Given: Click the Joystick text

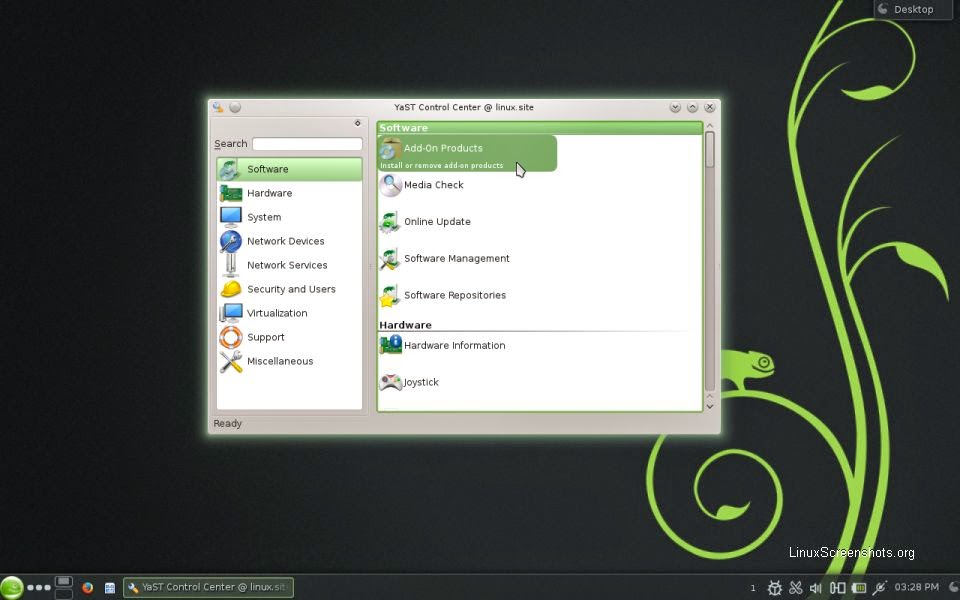Looking at the screenshot, I should click(421, 383).
